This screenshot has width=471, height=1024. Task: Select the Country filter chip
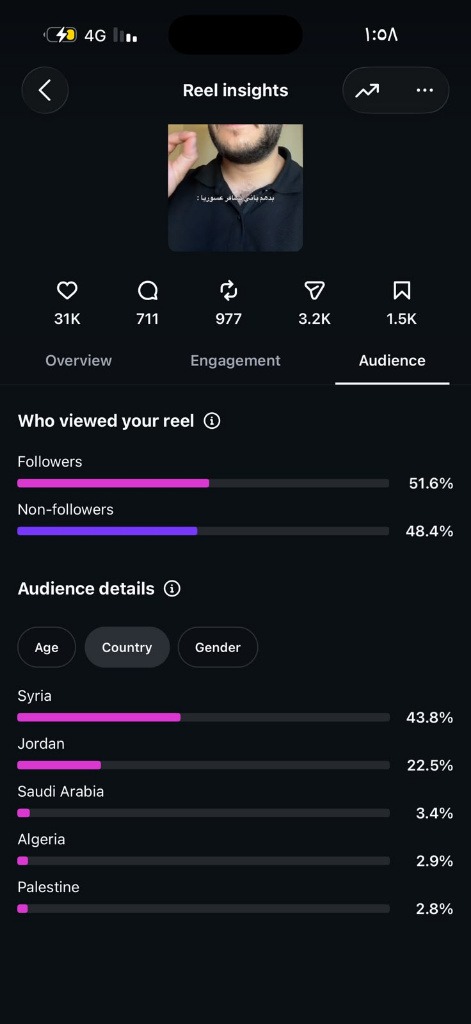(x=127, y=647)
